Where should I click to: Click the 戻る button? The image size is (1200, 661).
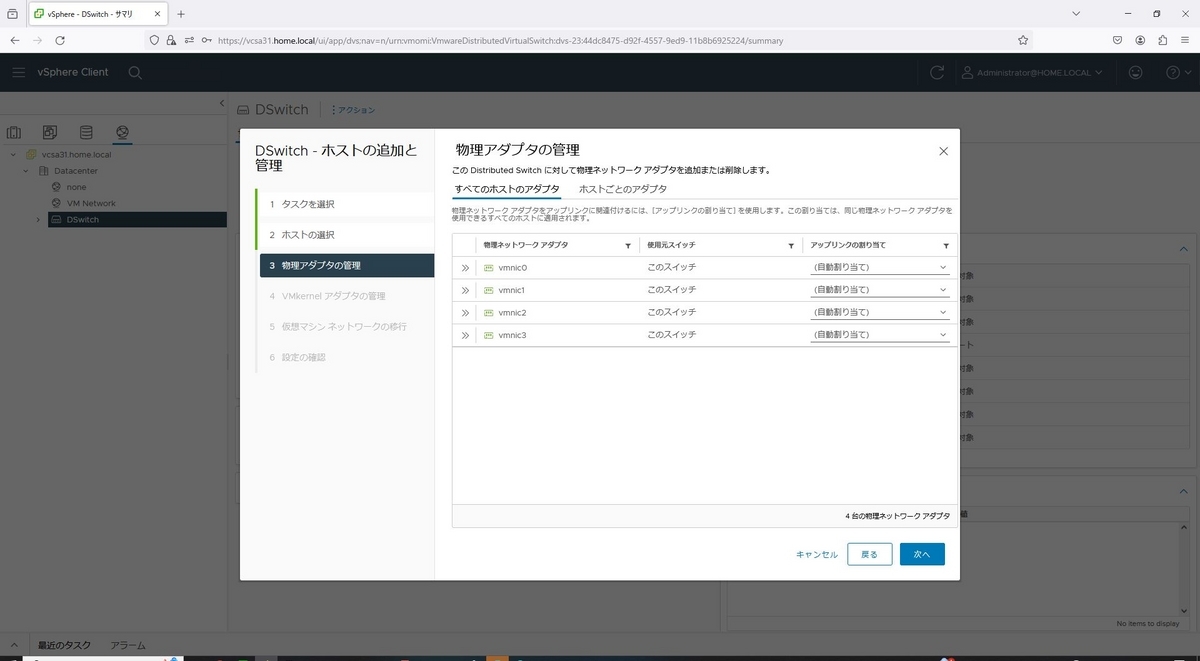click(869, 554)
